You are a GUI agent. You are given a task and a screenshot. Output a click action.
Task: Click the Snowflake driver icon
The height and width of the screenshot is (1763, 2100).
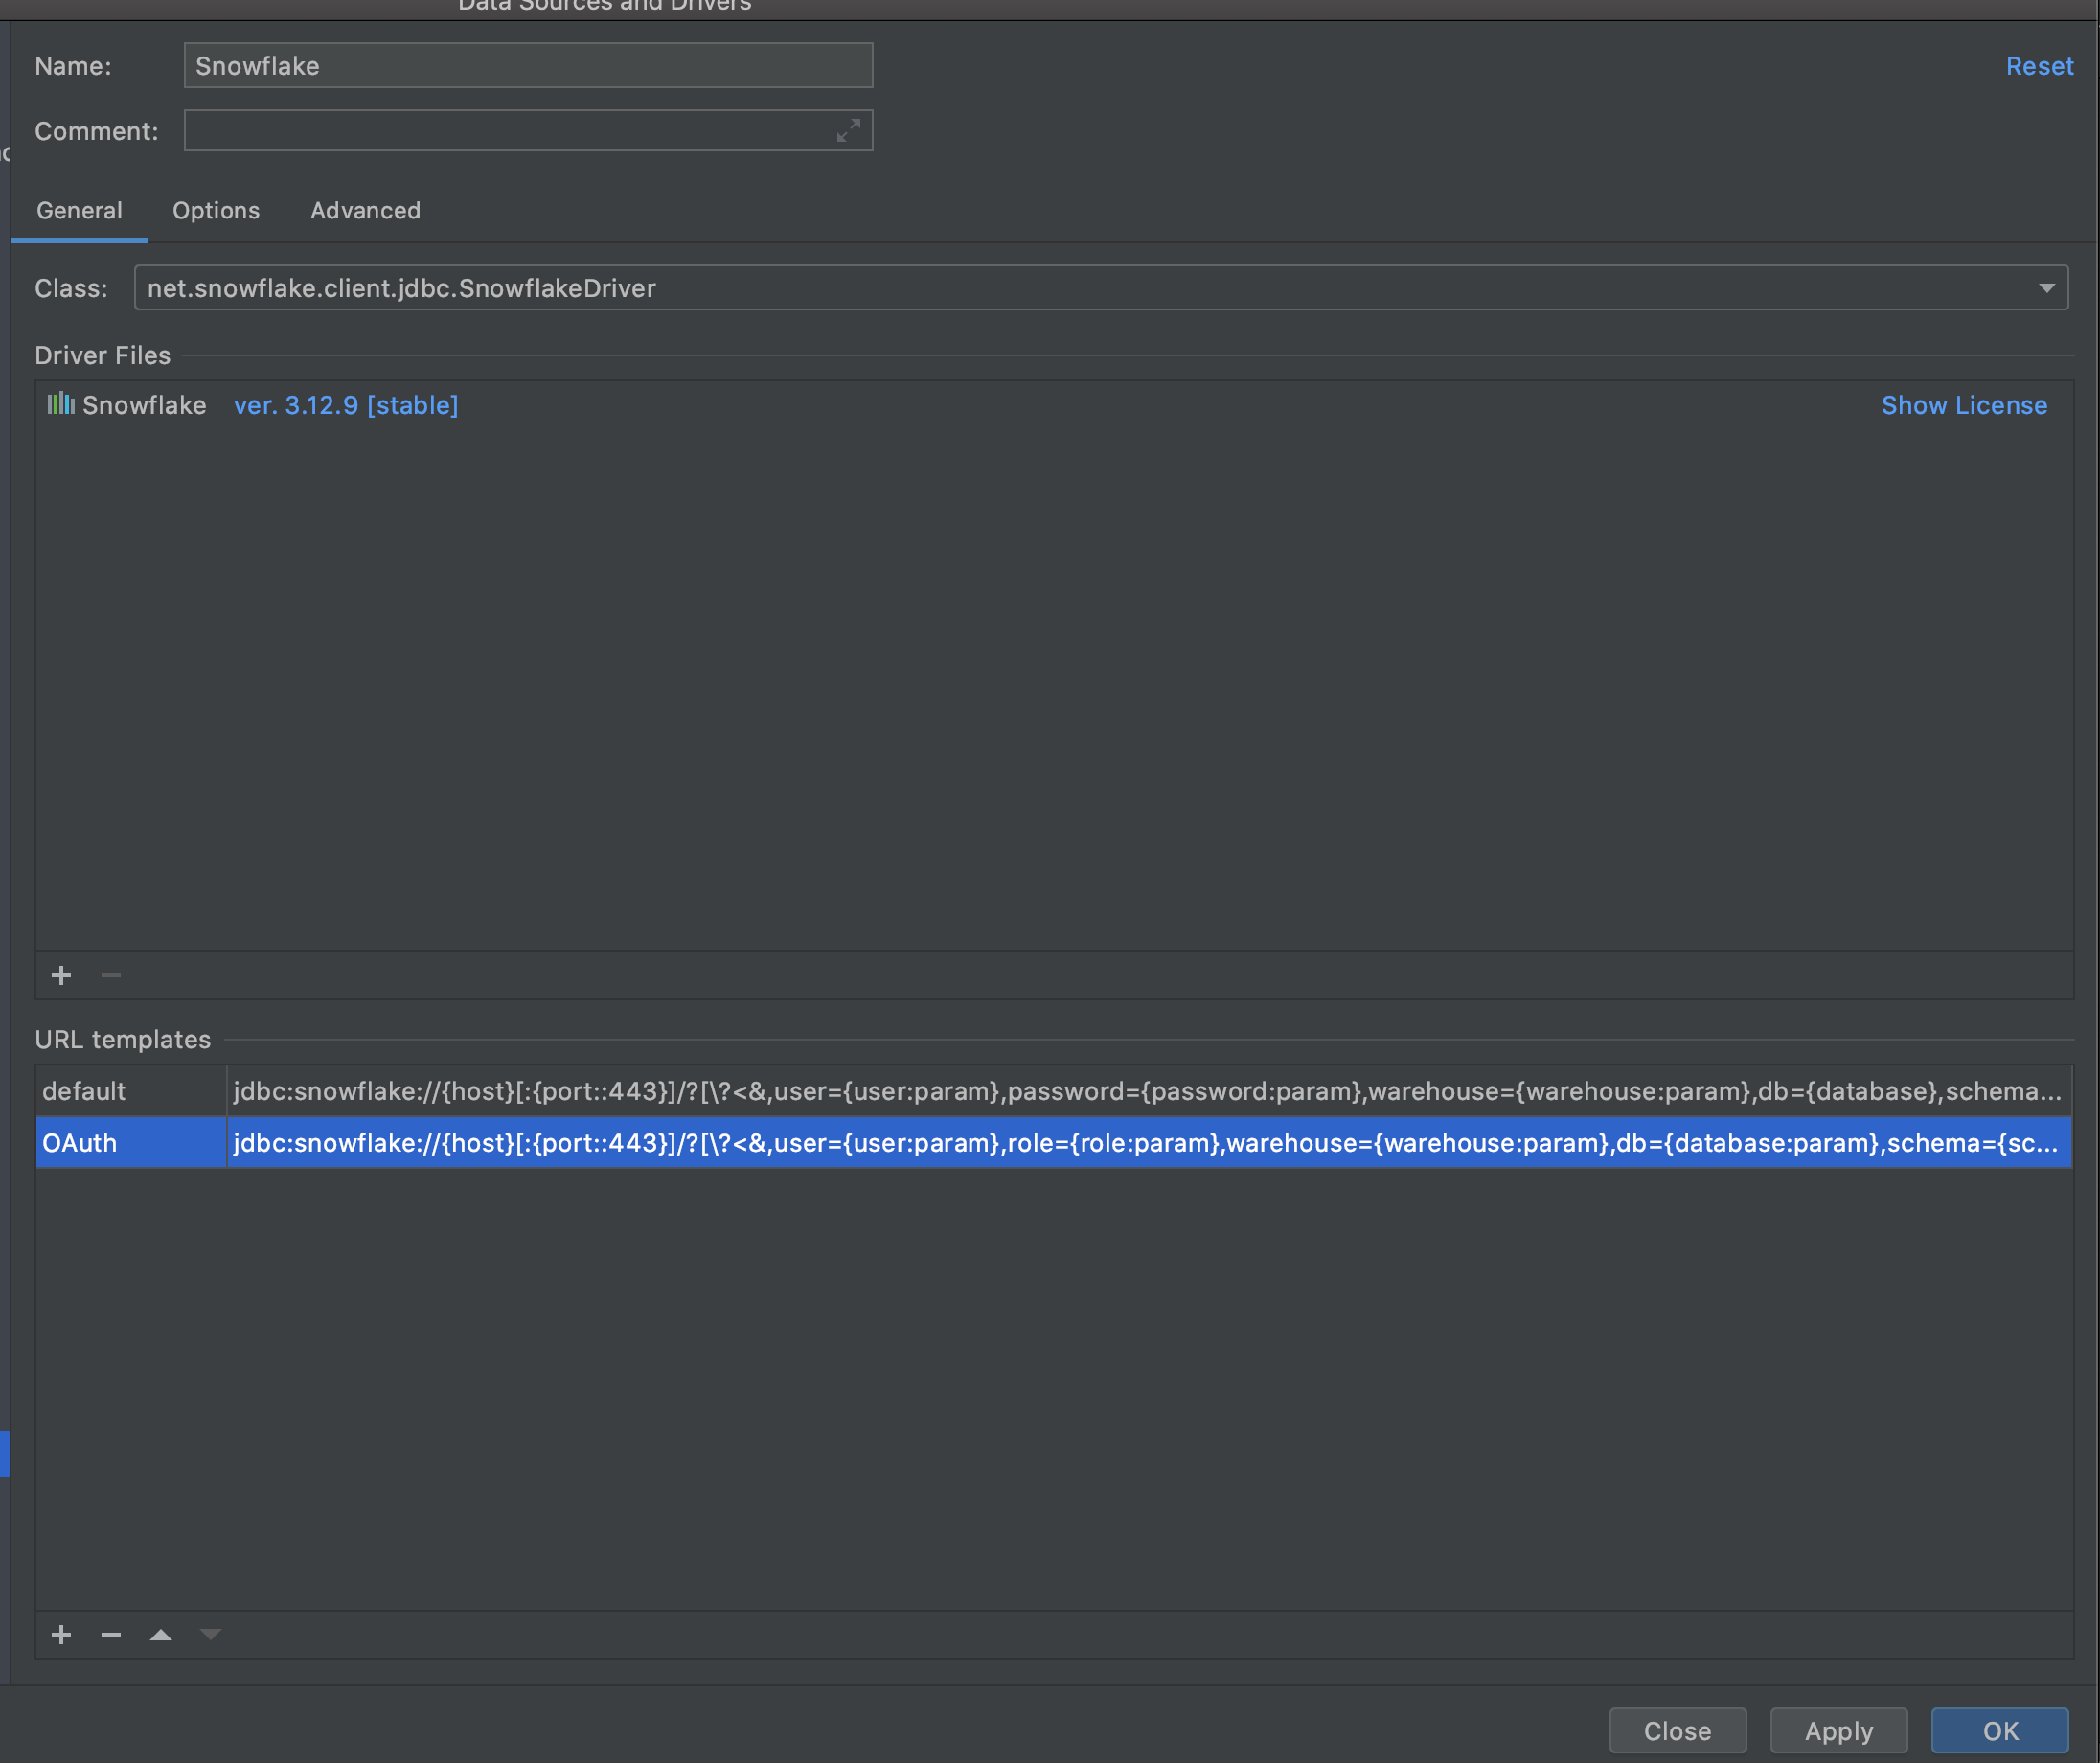click(x=61, y=405)
